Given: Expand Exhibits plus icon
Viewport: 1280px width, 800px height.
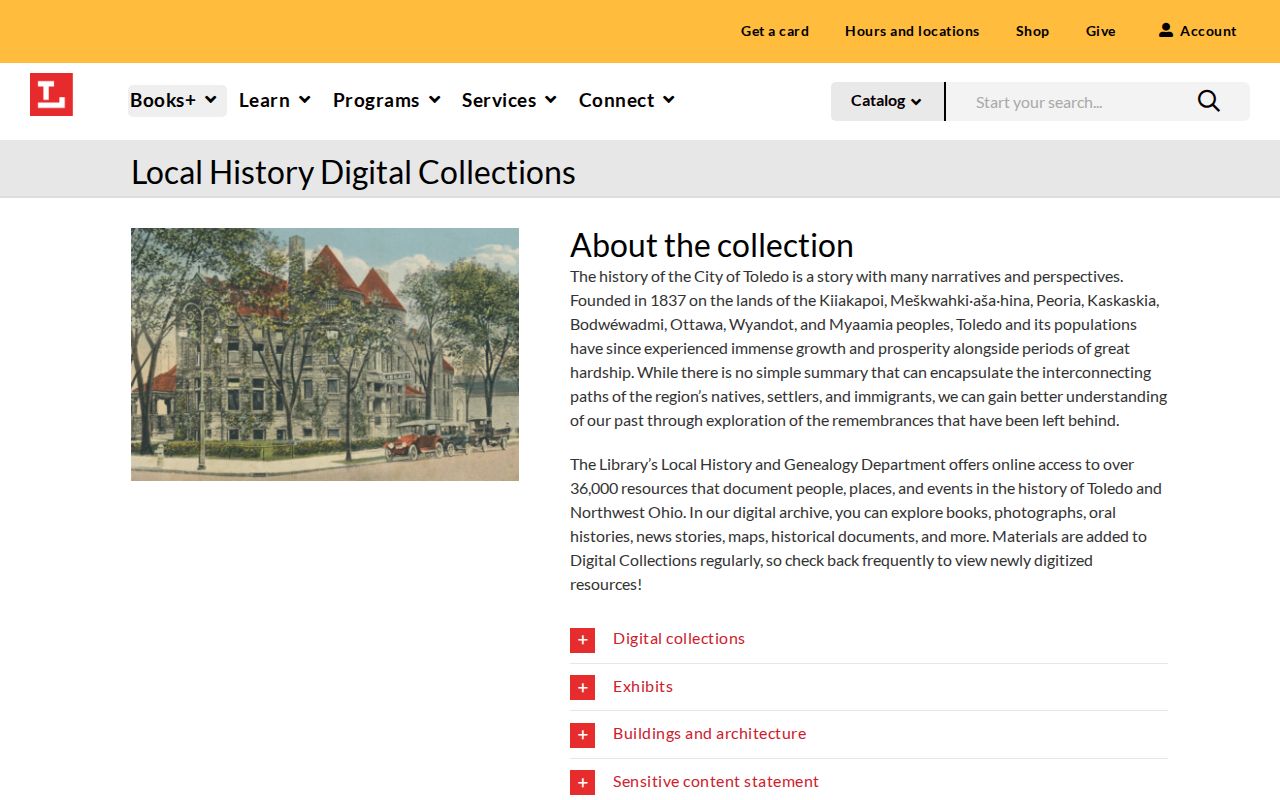Looking at the screenshot, I should click(582, 687).
